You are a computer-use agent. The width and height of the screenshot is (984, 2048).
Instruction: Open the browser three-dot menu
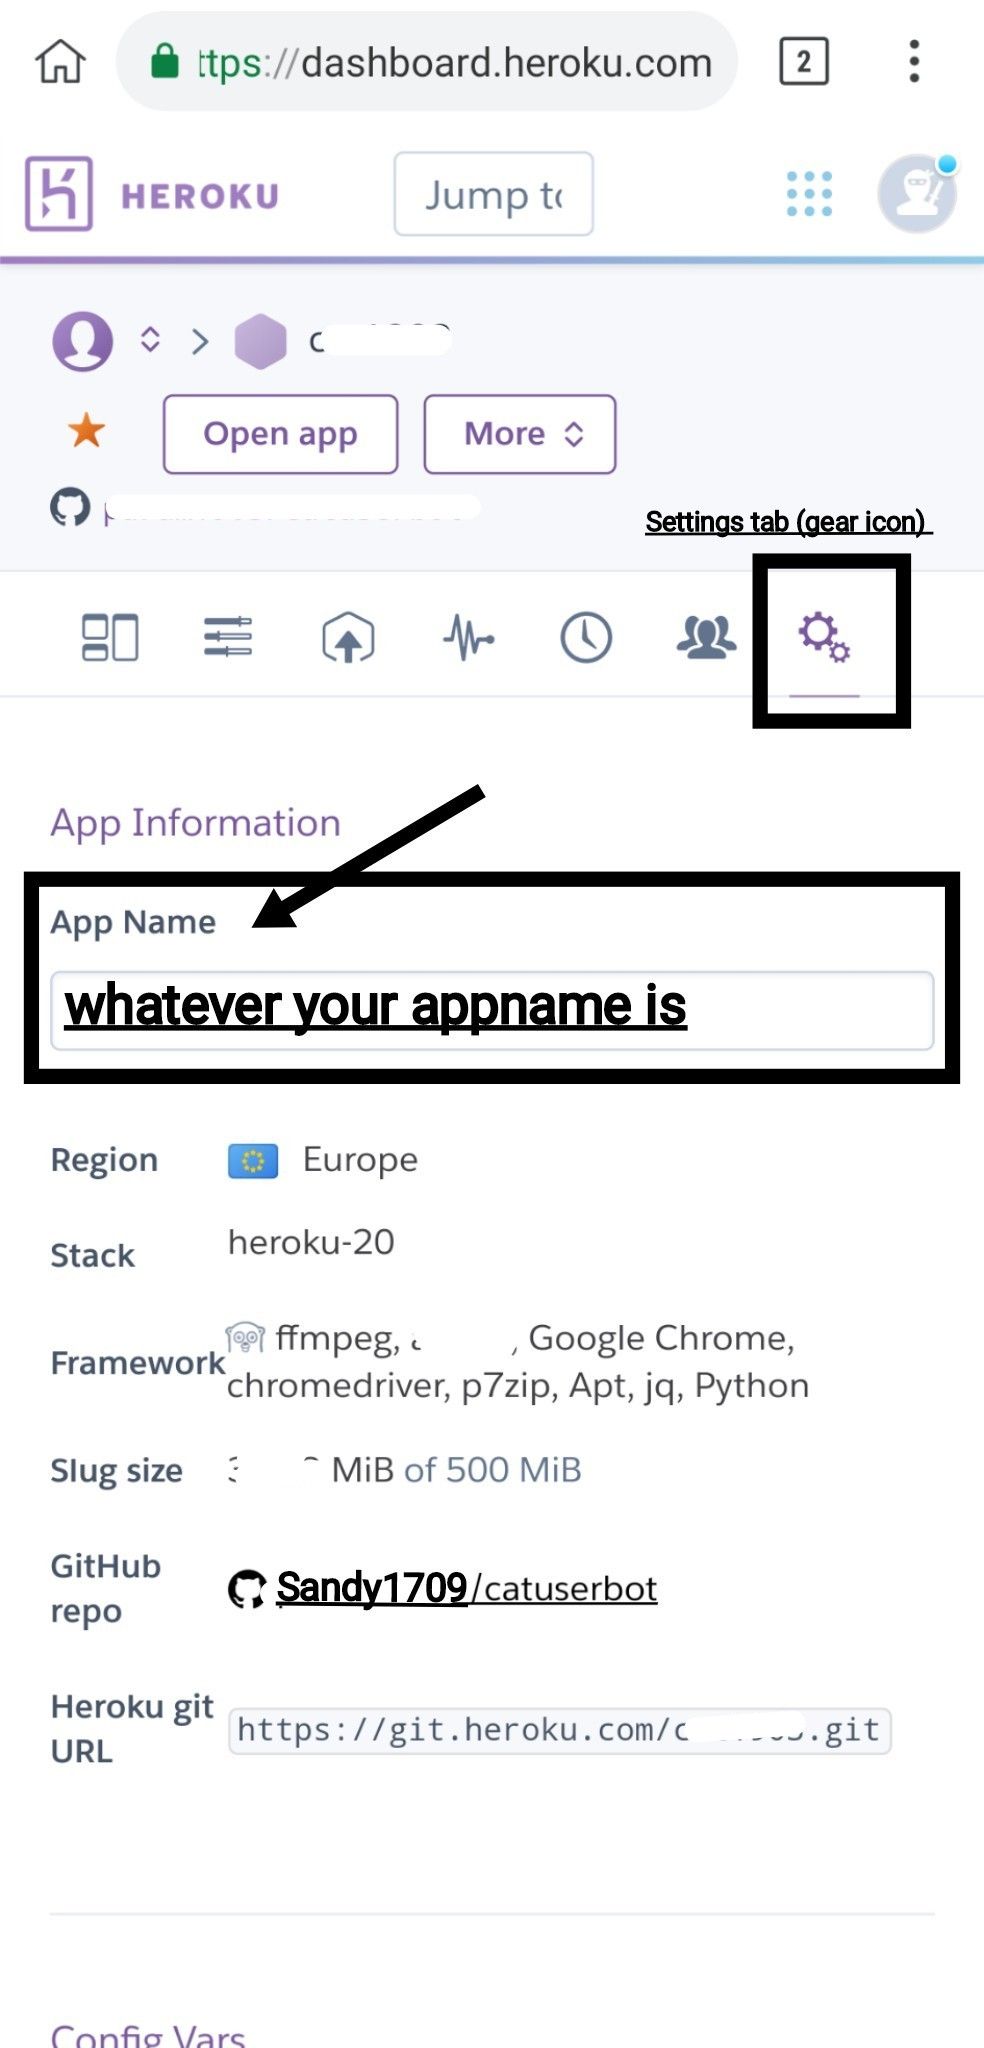(x=913, y=62)
